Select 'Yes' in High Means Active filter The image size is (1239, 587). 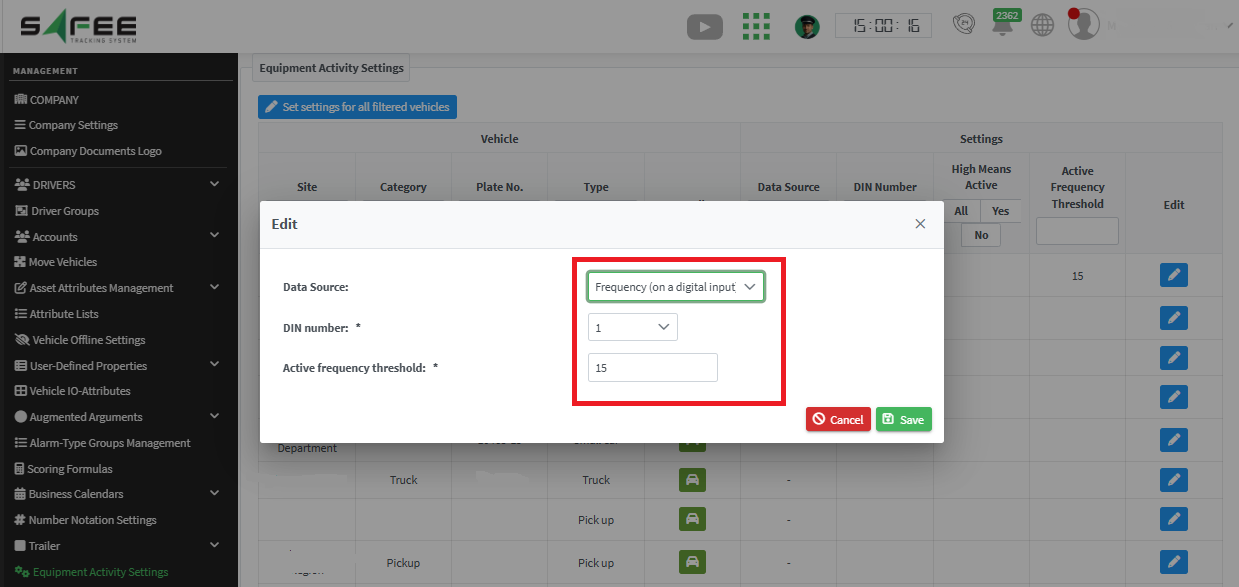tap(1000, 211)
